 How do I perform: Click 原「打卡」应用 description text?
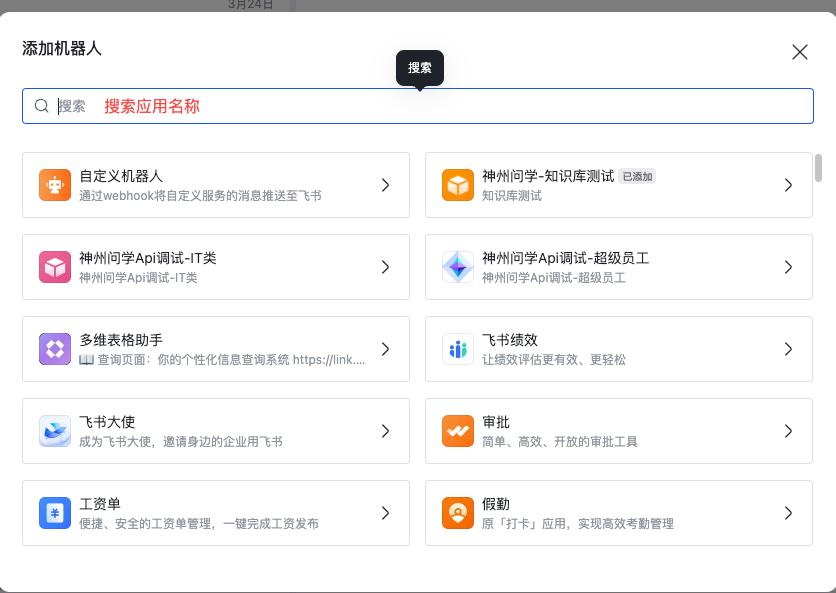[x=578, y=524]
